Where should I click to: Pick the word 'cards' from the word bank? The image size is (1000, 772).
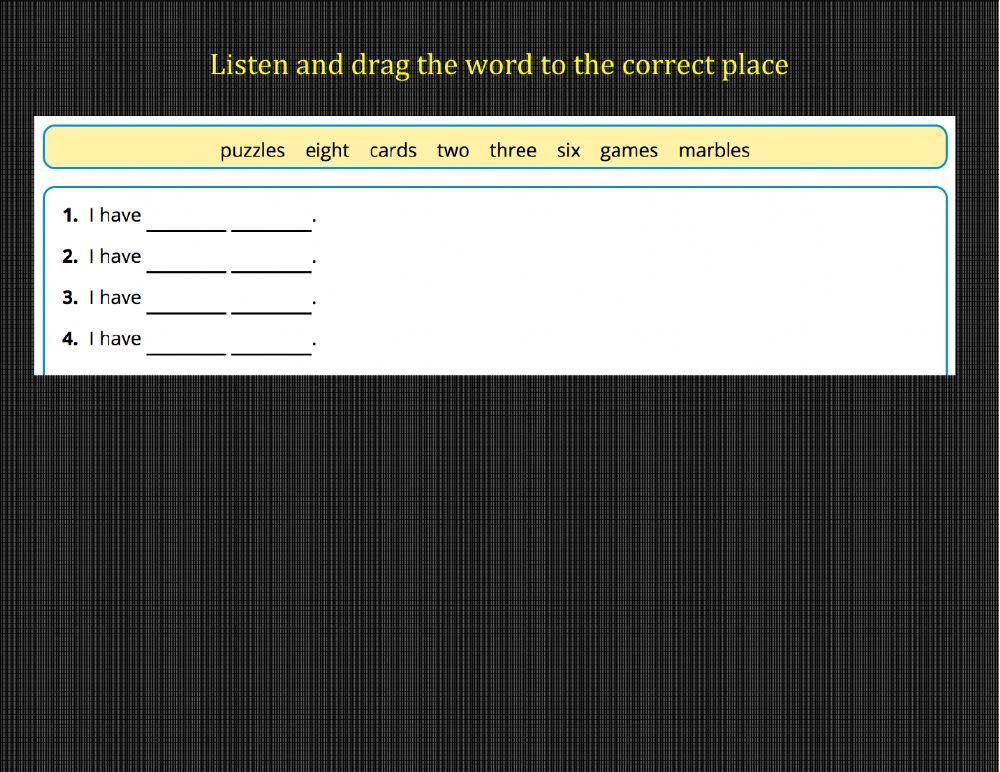[x=393, y=150]
